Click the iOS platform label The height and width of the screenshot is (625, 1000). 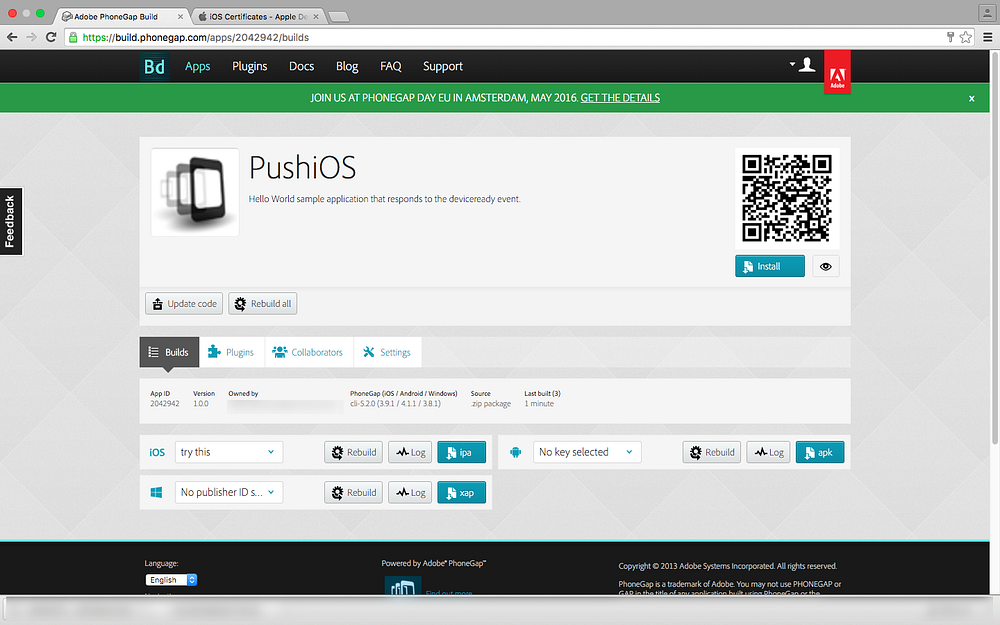click(x=157, y=452)
